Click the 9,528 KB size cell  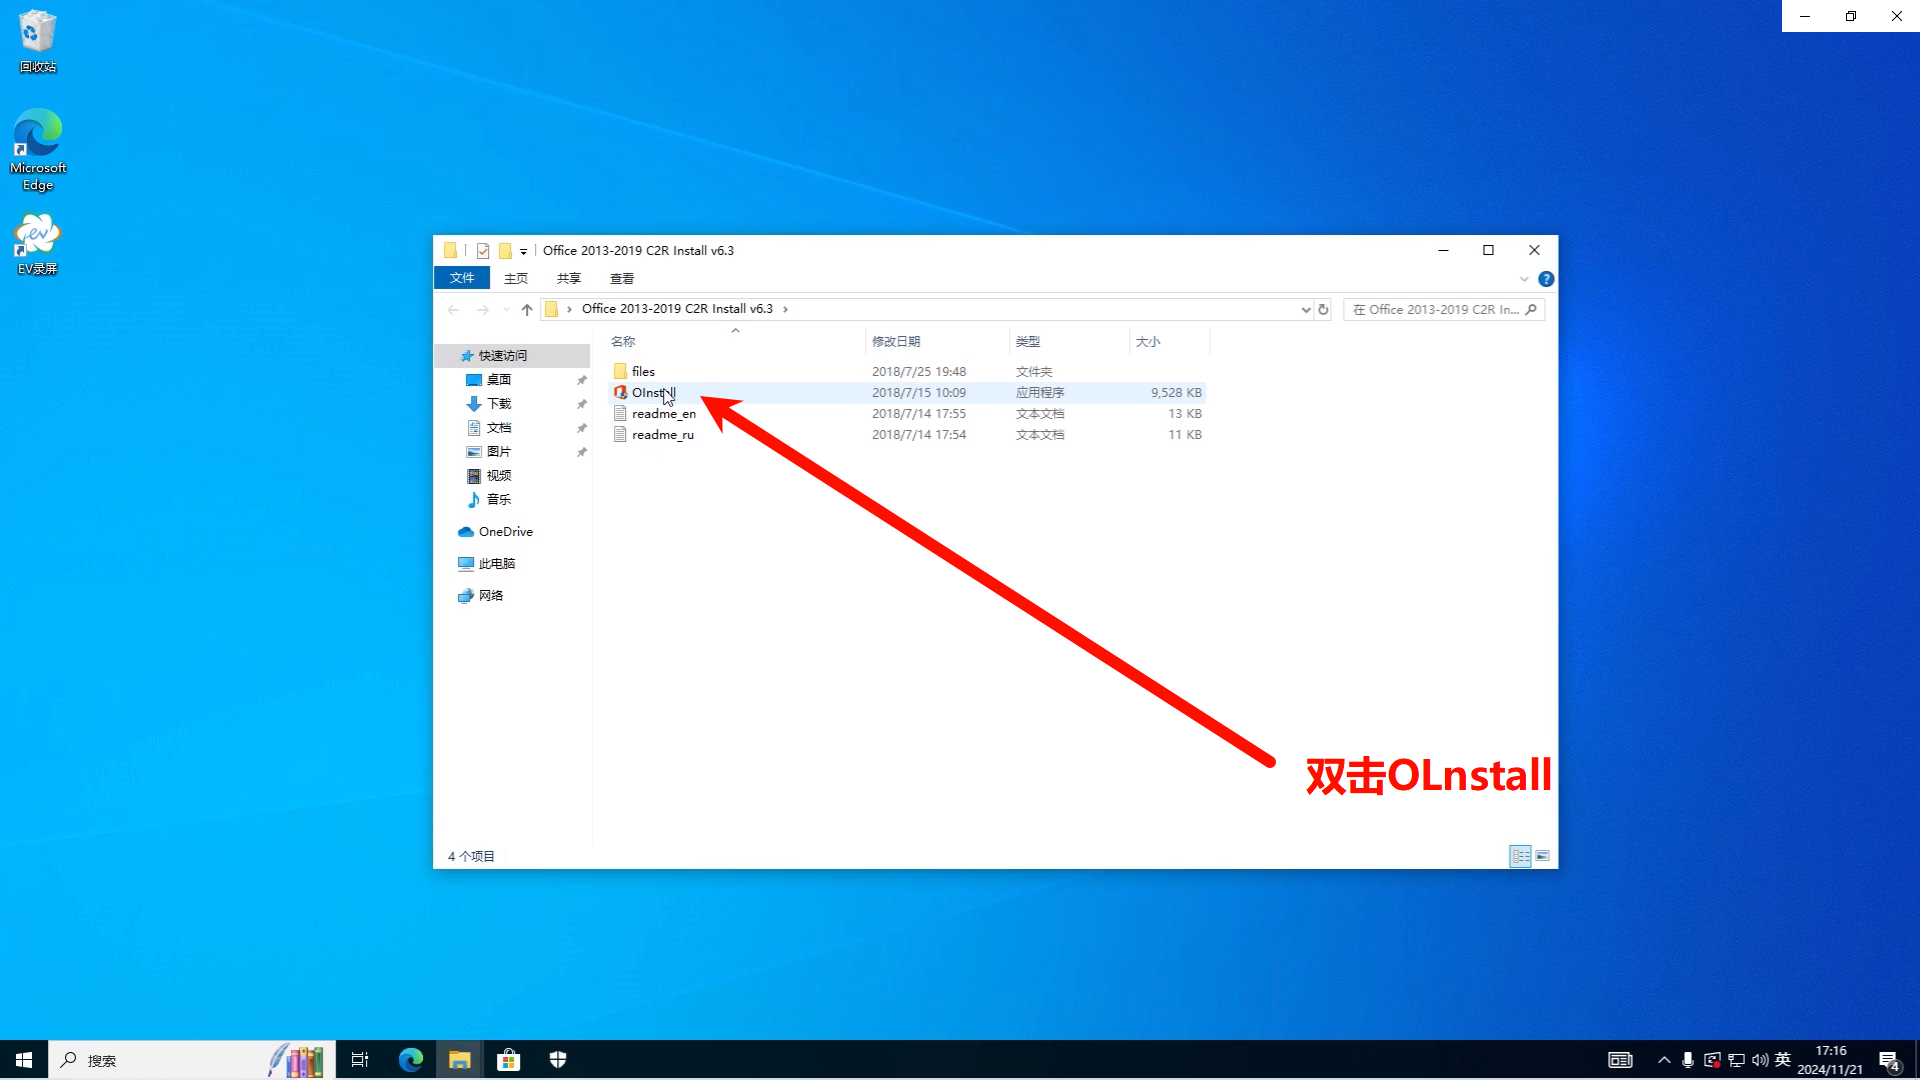pyautogui.click(x=1176, y=392)
